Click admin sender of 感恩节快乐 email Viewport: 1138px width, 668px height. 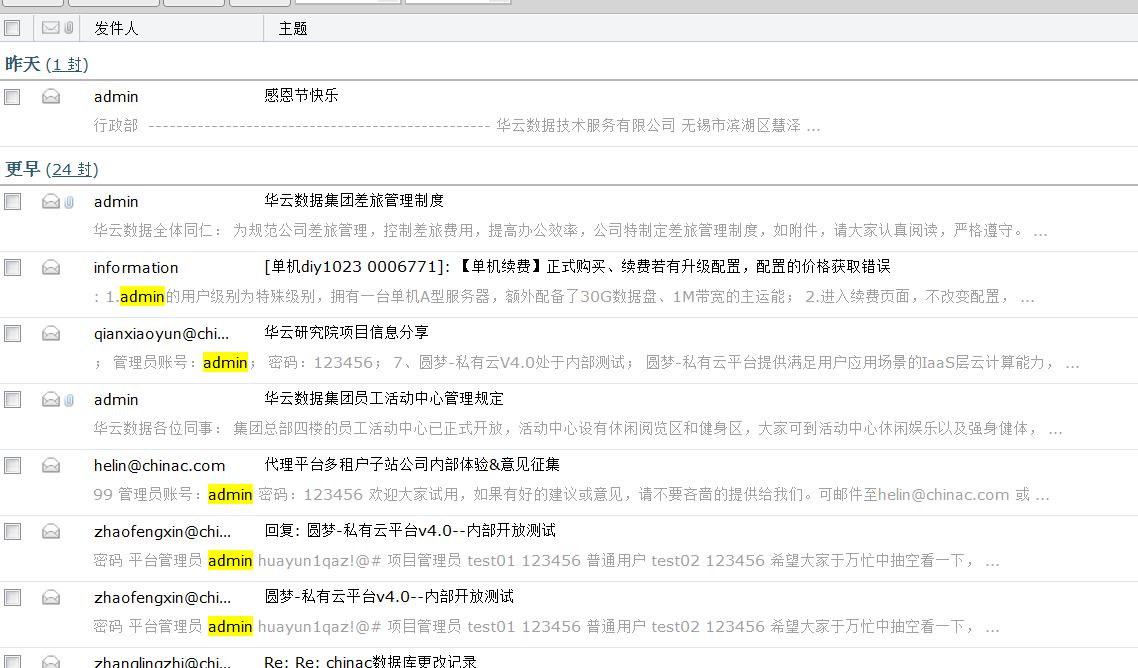point(116,97)
